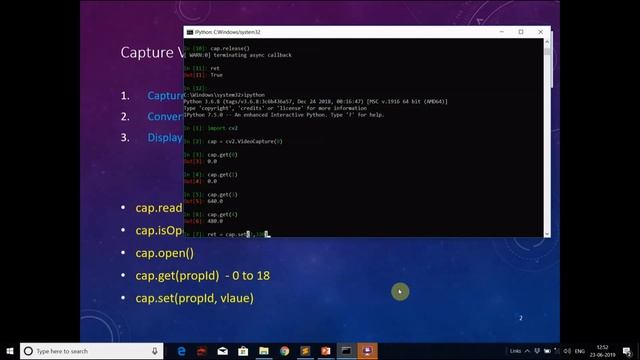Open the Action Center notifications icon
Screen dimensions: 640x360
(x=627, y=351)
